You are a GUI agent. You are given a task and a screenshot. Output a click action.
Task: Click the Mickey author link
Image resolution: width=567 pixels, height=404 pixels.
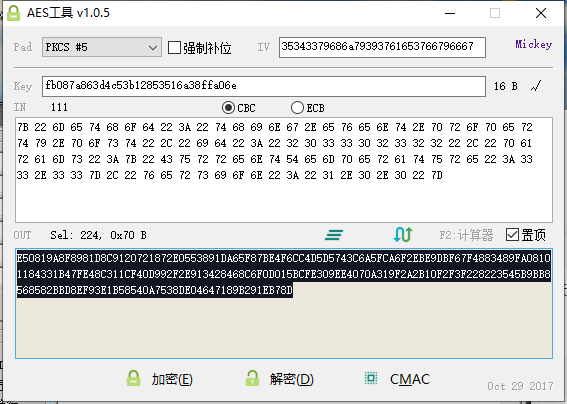(x=533, y=44)
